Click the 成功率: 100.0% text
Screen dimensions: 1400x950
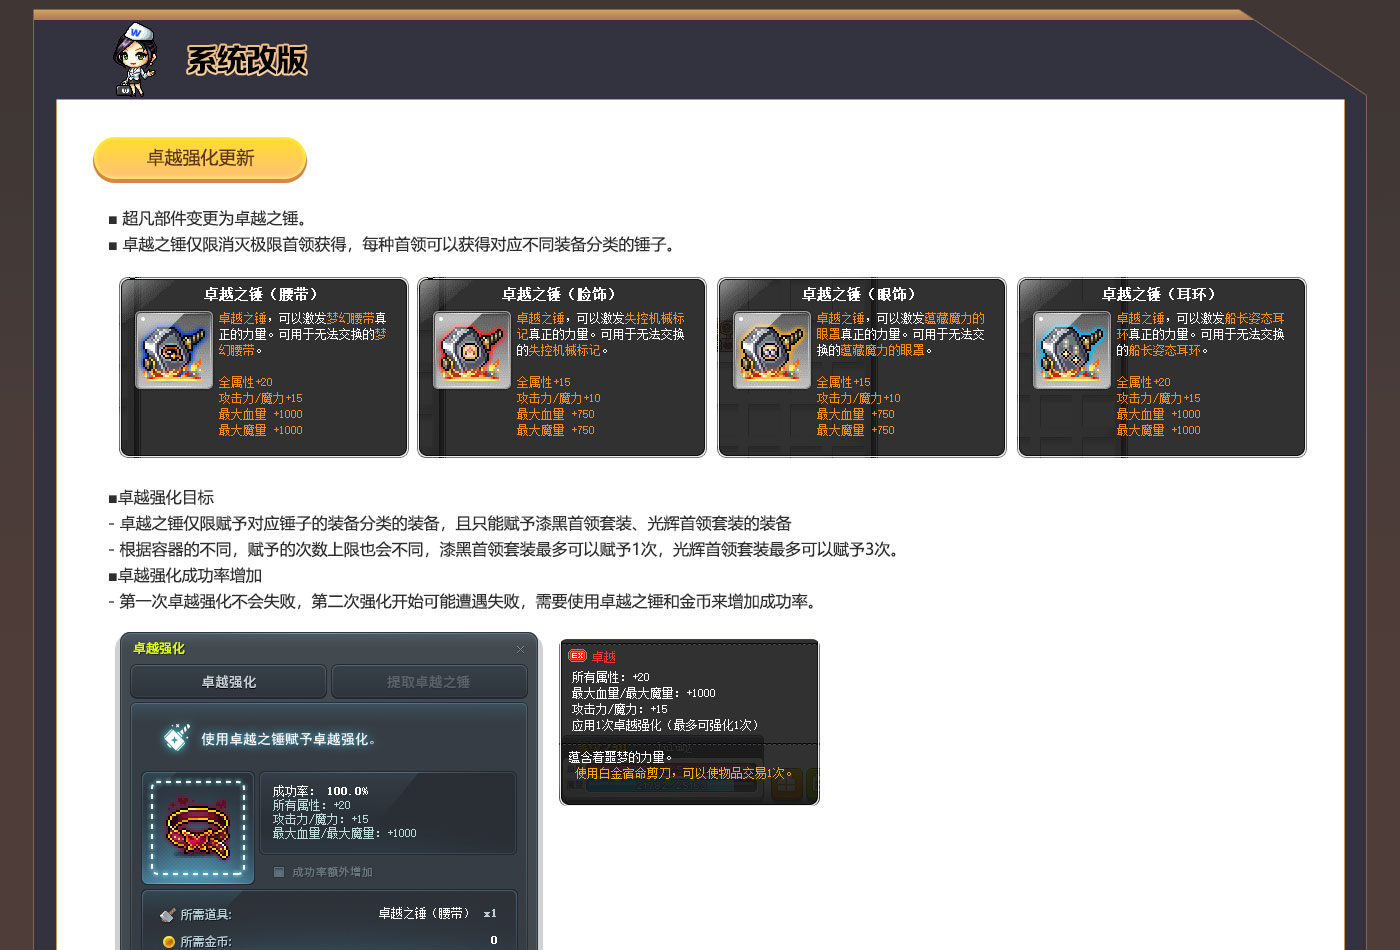click(x=320, y=791)
